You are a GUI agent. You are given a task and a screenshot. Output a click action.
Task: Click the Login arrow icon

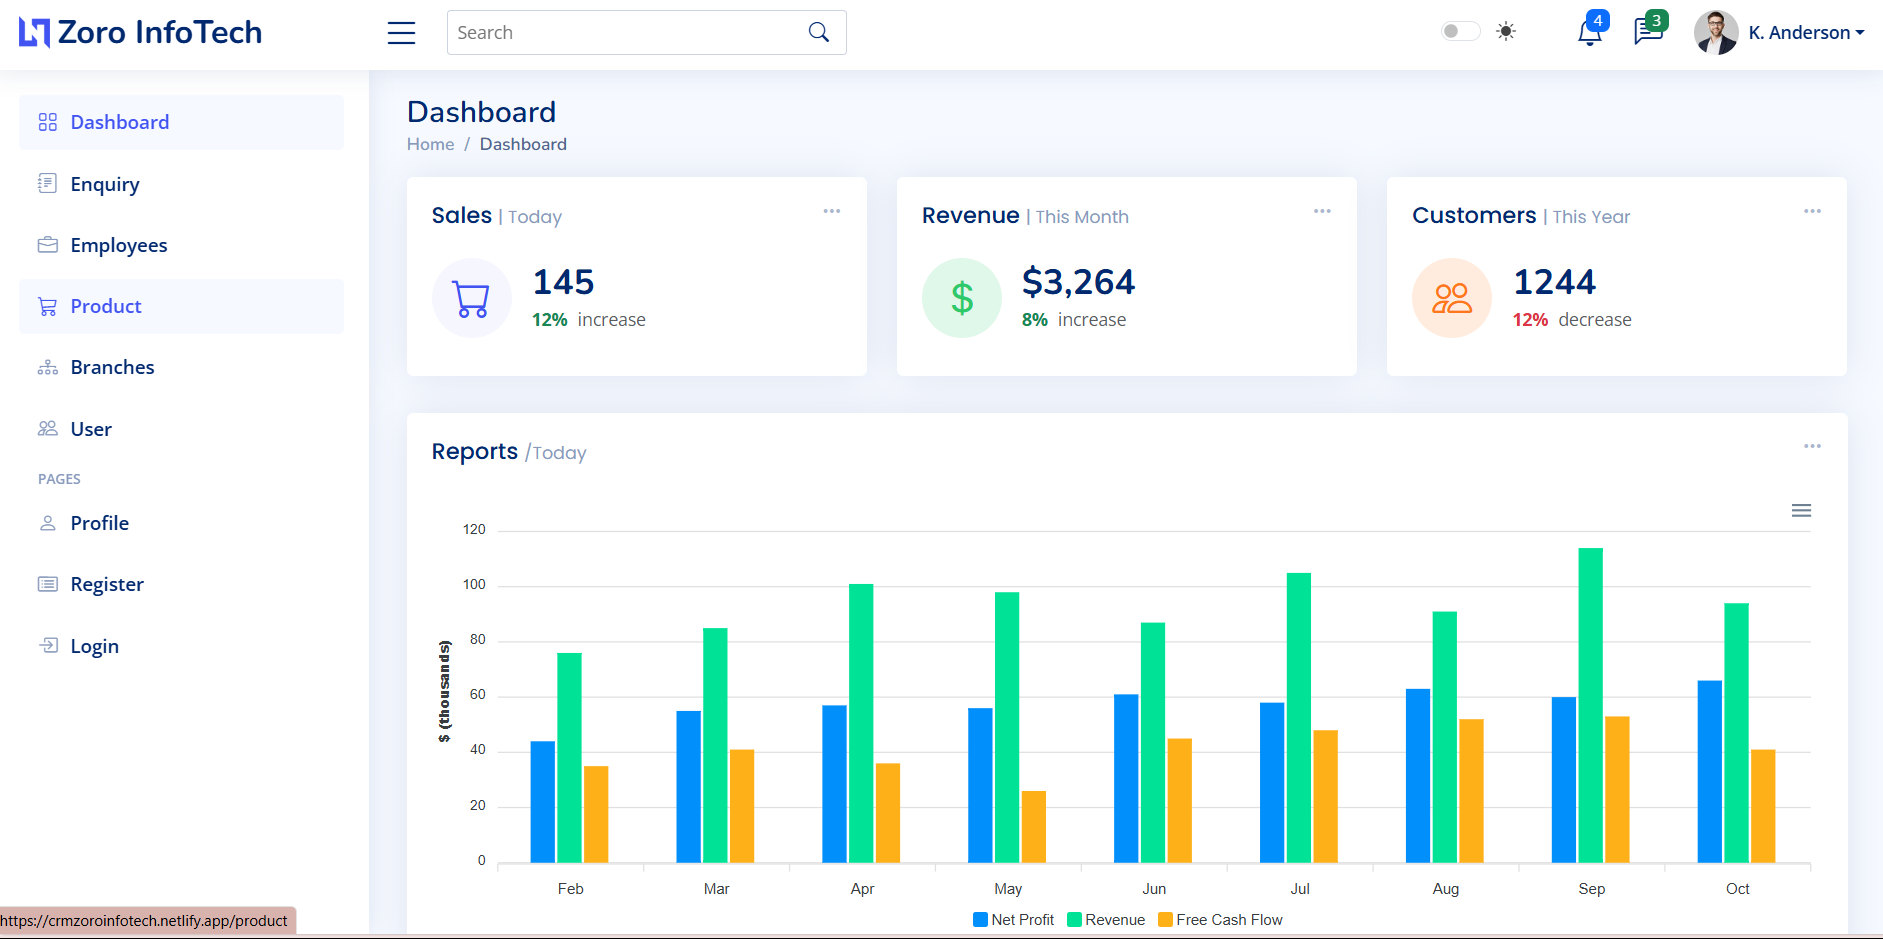(48, 645)
